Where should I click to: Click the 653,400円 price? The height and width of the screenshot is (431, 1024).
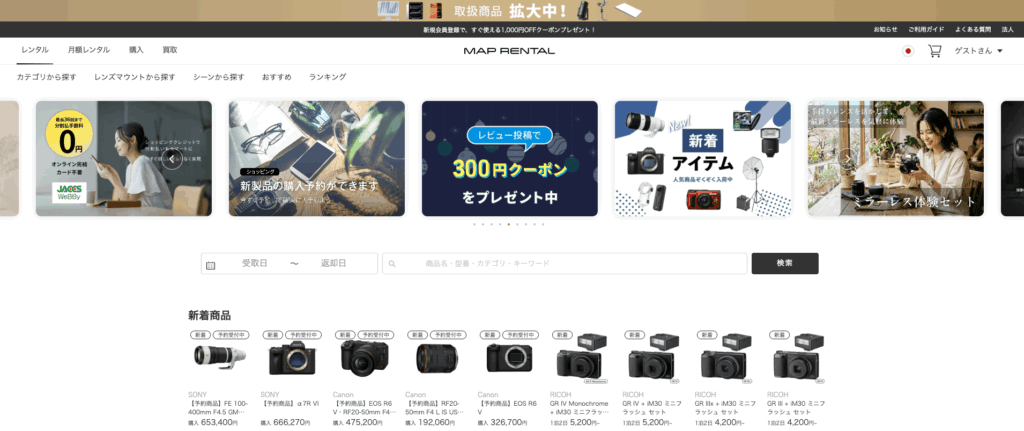click(218, 423)
